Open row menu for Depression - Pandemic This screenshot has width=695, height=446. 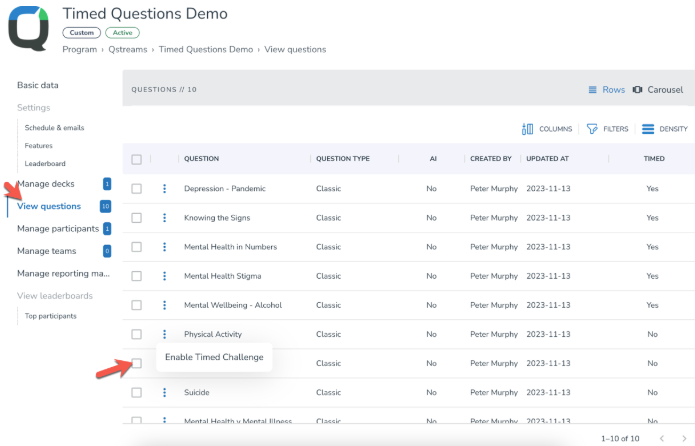164,189
